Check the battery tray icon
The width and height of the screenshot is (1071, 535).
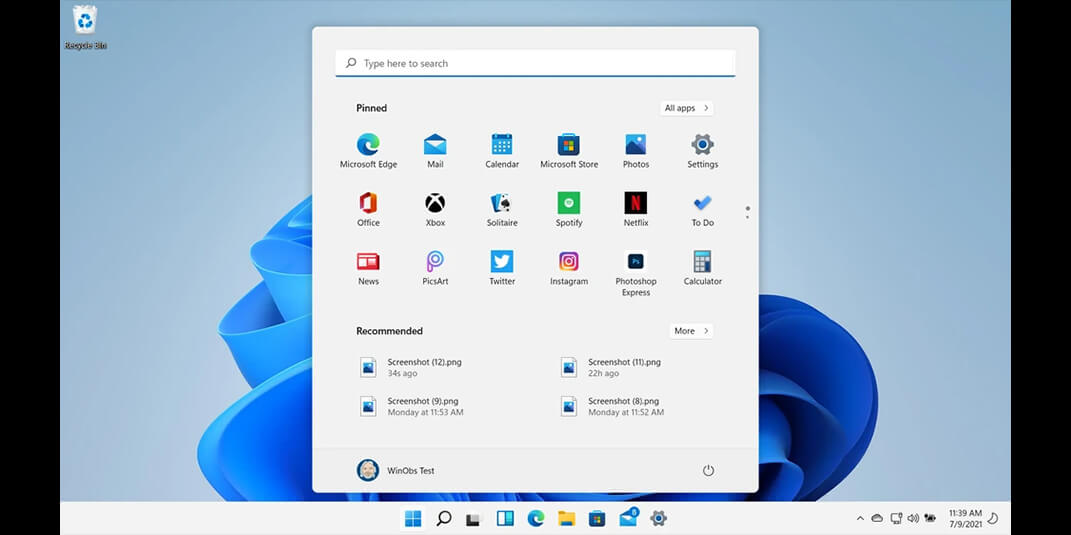930,519
